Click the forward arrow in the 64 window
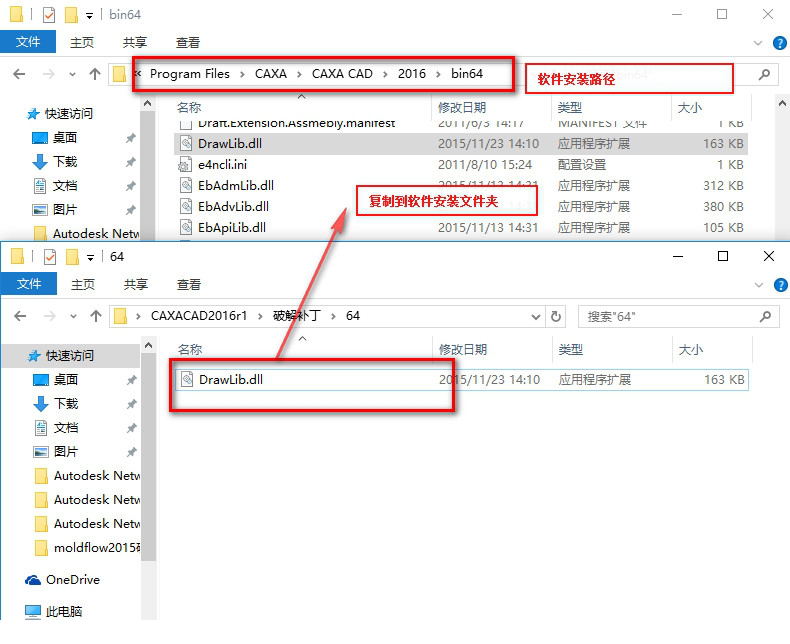790x644 pixels. tap(50, 316)
